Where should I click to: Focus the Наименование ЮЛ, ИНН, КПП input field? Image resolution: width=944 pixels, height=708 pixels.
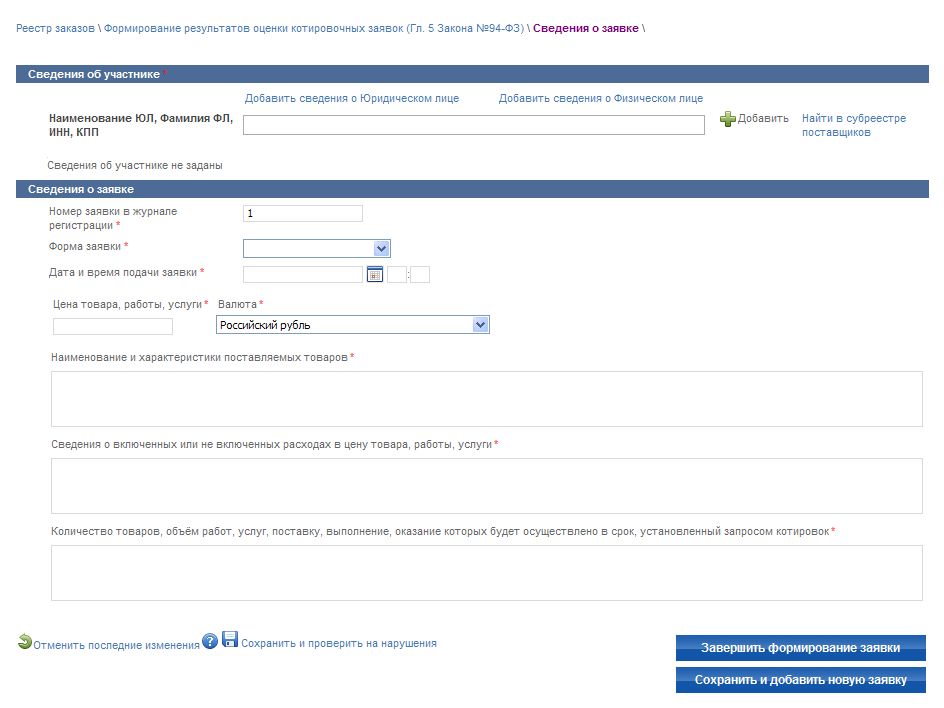coord(474,125)
